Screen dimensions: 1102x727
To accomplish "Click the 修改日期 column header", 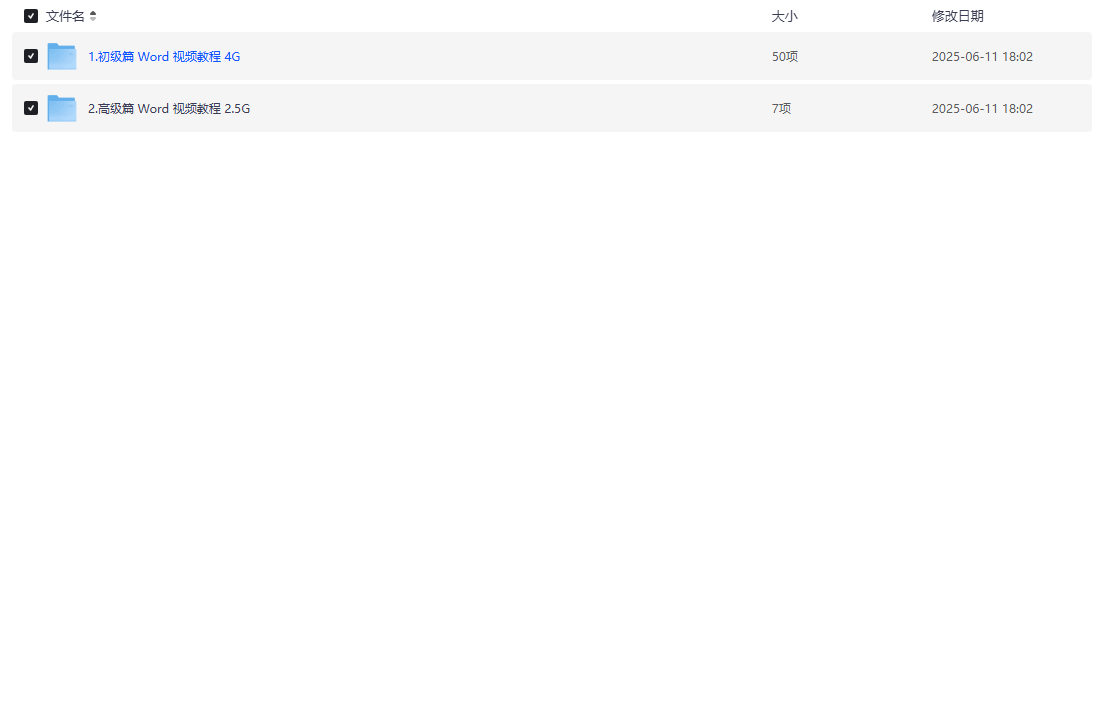I will tap(957, 16).
